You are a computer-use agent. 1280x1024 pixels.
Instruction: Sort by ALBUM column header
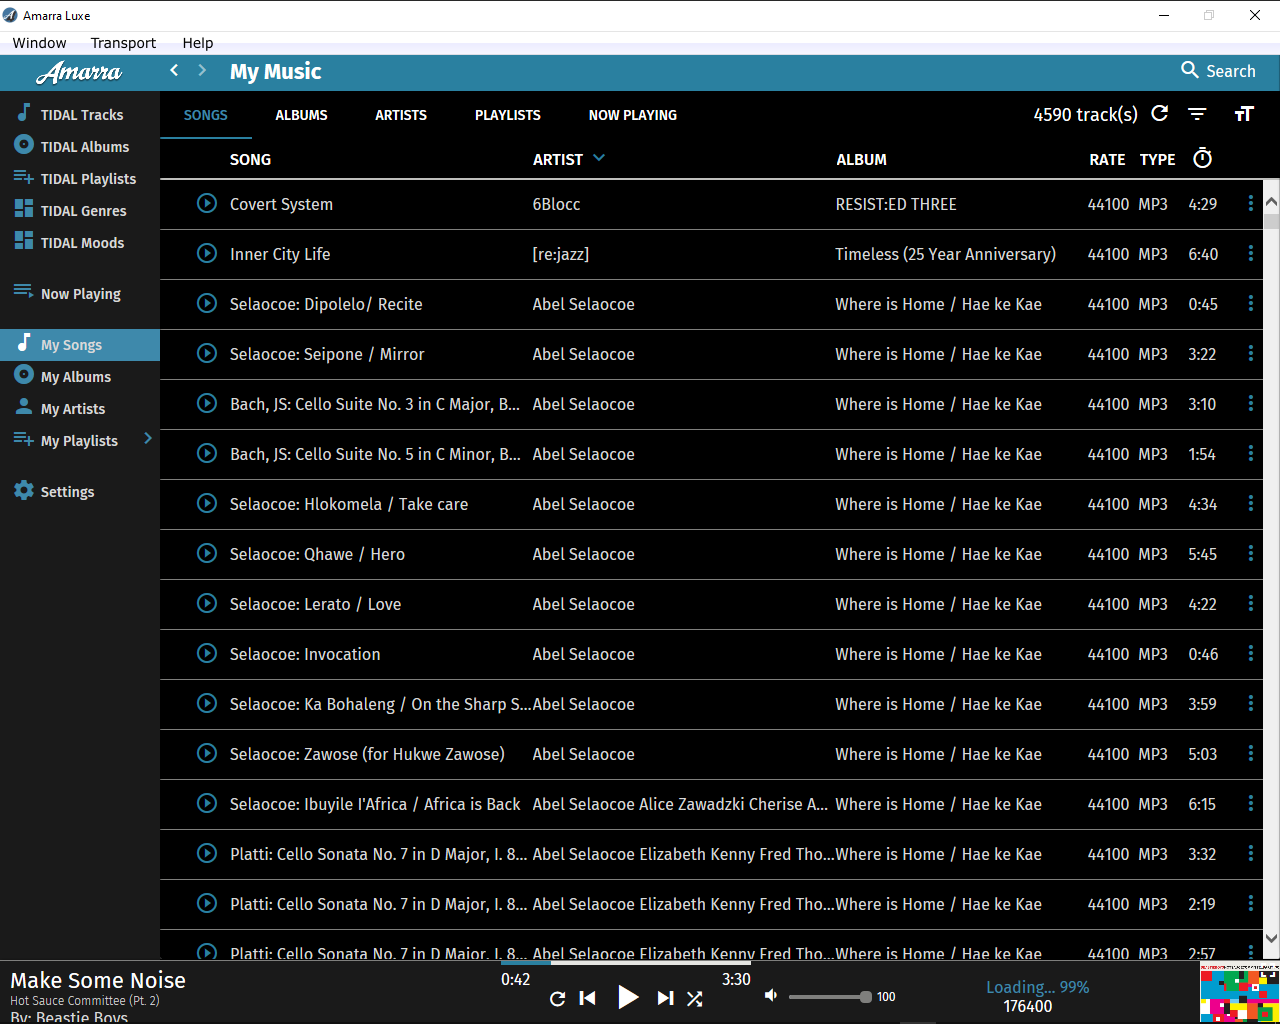(862, 159)
